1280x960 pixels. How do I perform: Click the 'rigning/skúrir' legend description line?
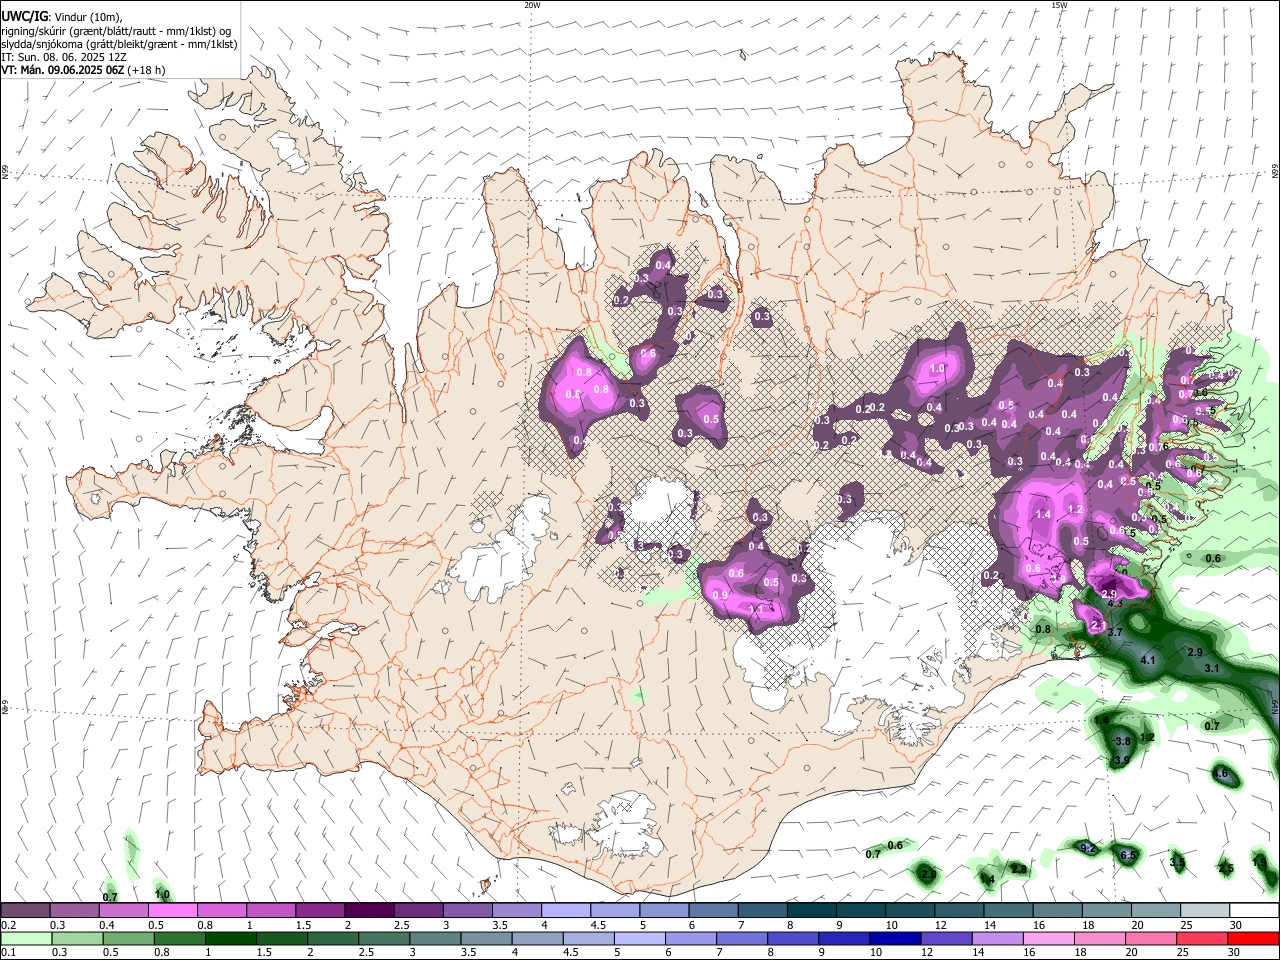coord(116,31)
